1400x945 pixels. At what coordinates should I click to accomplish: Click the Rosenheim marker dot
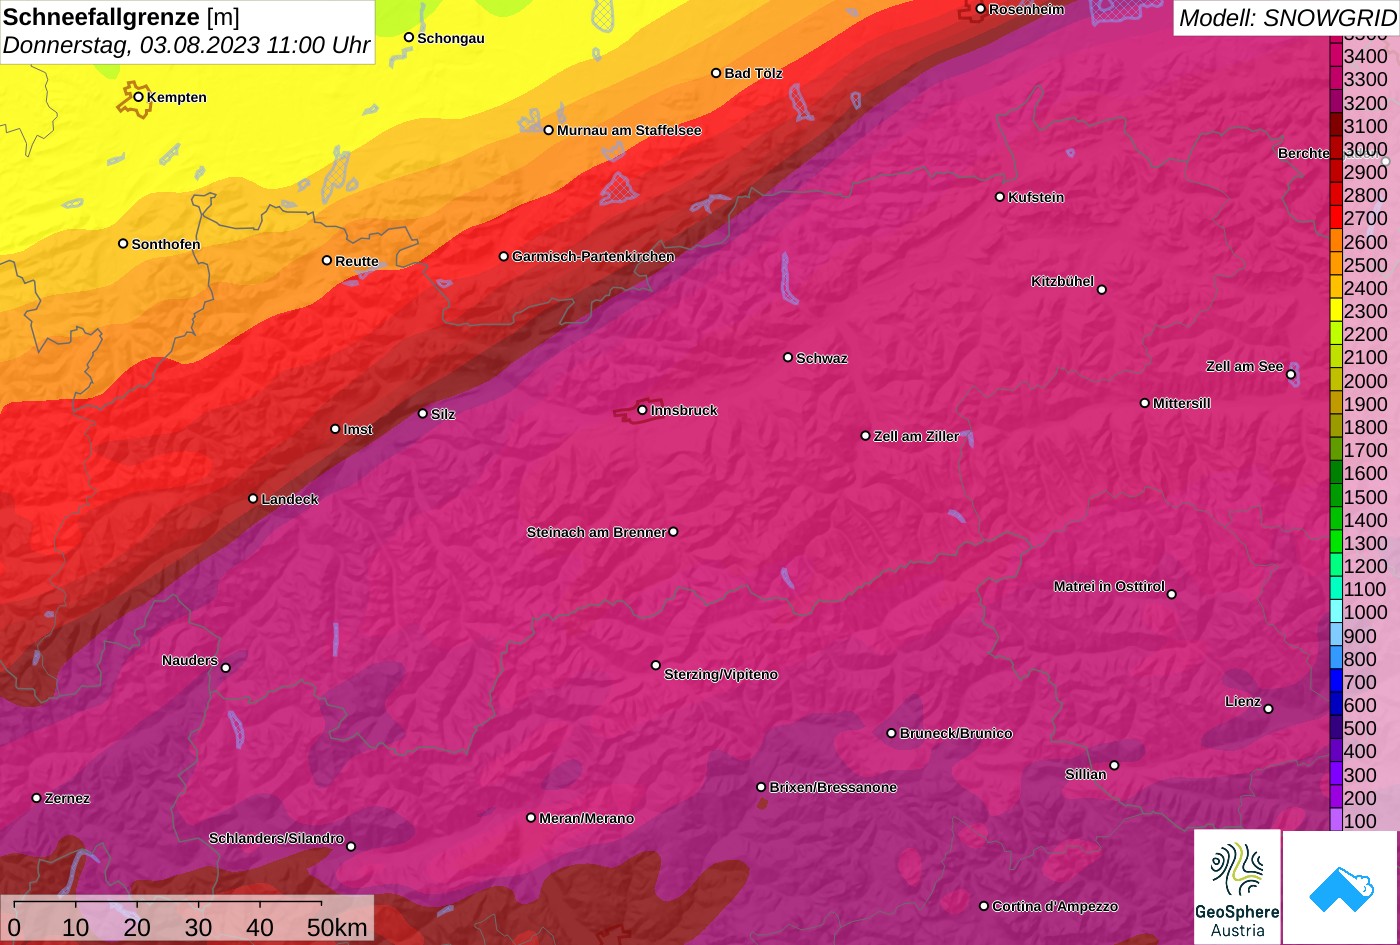[980, 9]
